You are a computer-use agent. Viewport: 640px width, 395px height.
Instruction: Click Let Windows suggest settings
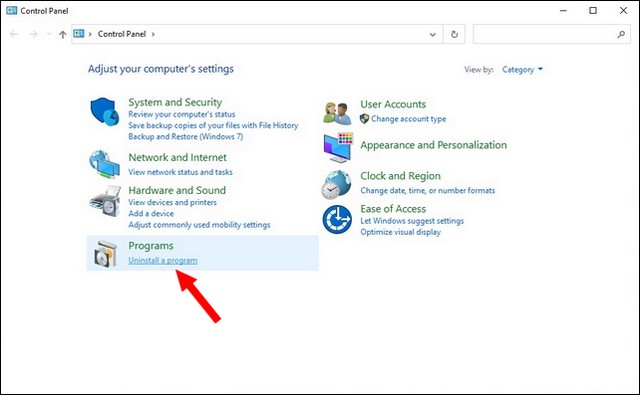(x=412, y=221)
